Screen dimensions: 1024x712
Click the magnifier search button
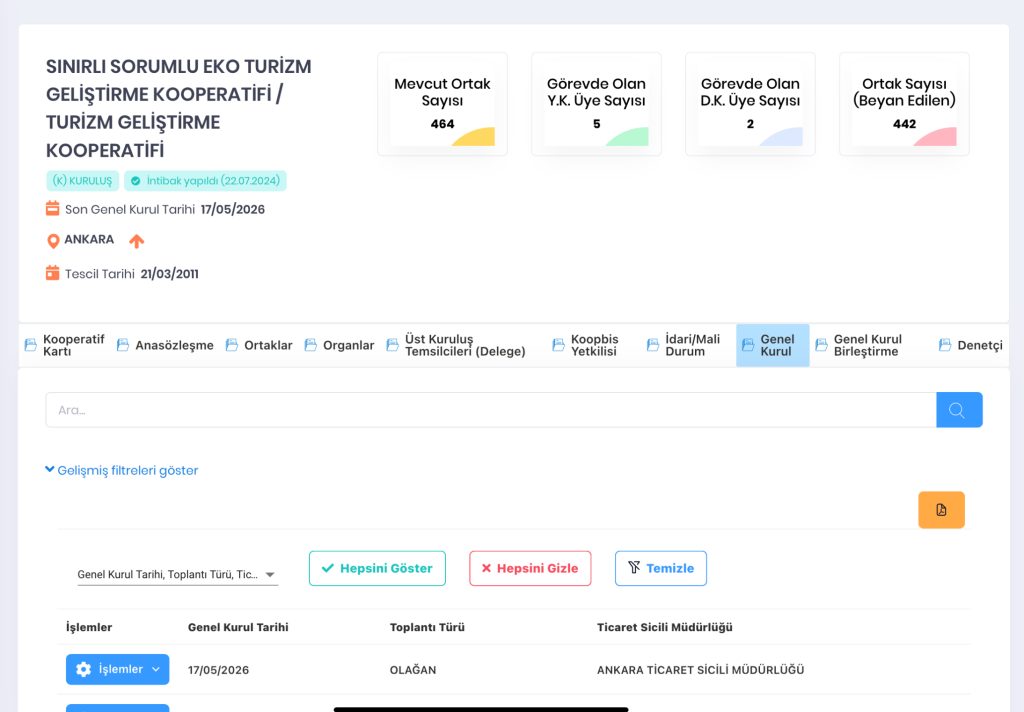959,410
